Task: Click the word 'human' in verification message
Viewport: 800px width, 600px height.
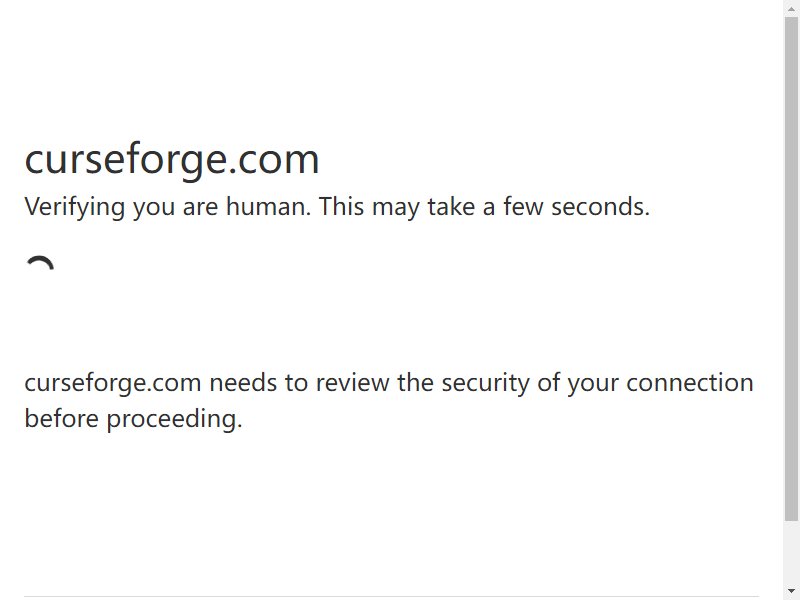Action: (x=266, y=207)
